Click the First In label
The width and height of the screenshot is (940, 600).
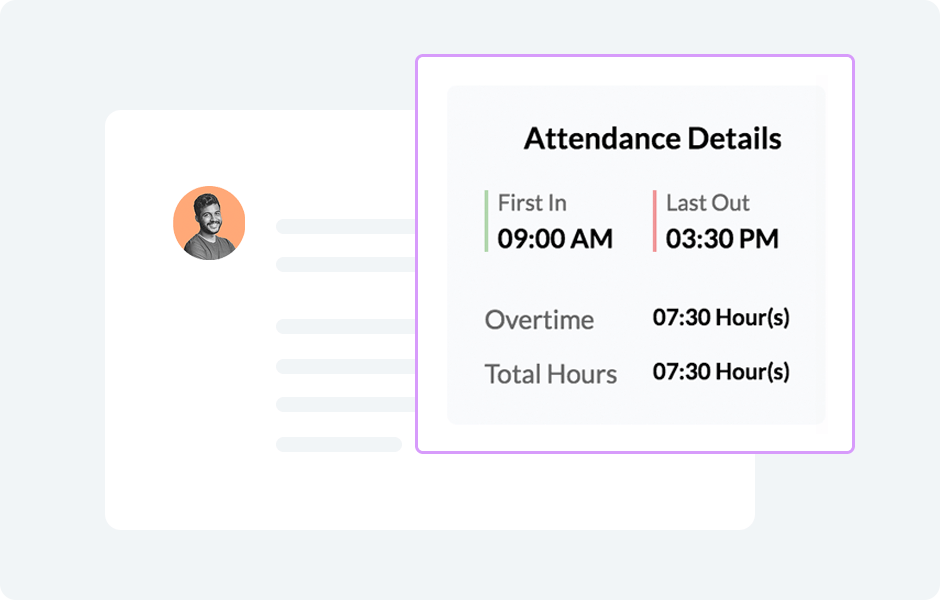(x=532, y=203)
